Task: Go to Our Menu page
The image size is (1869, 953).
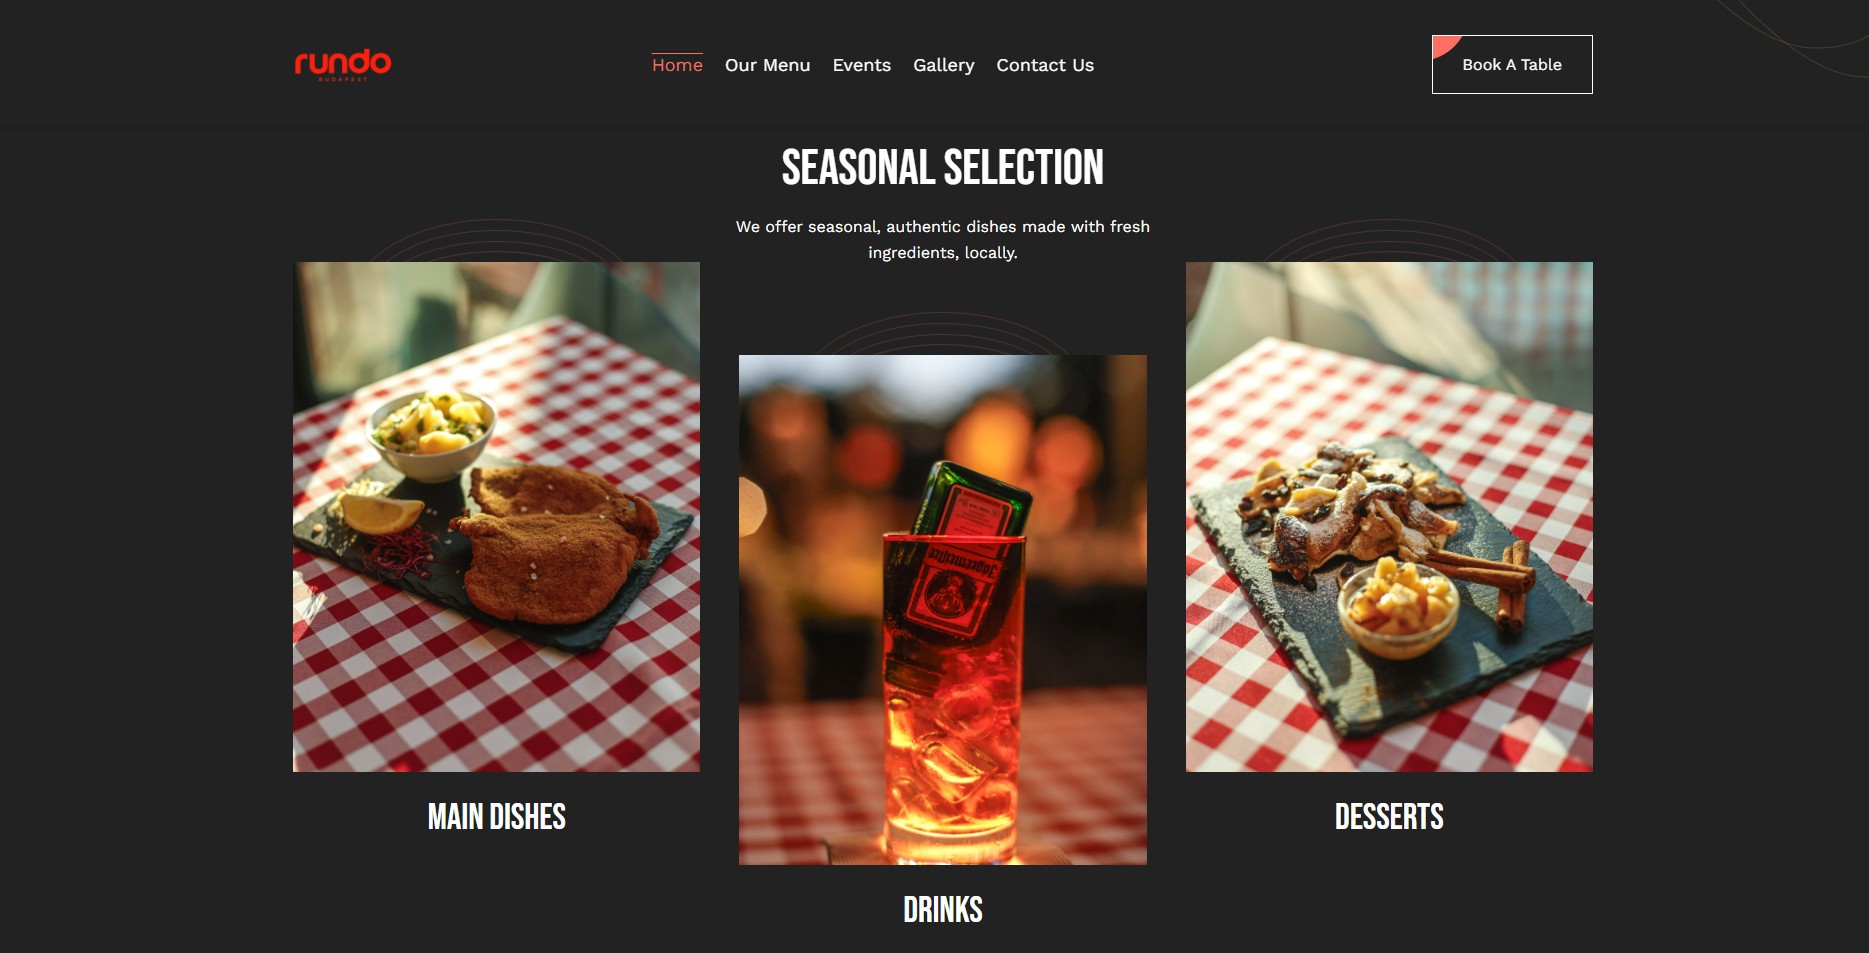Action: [767, 65]
